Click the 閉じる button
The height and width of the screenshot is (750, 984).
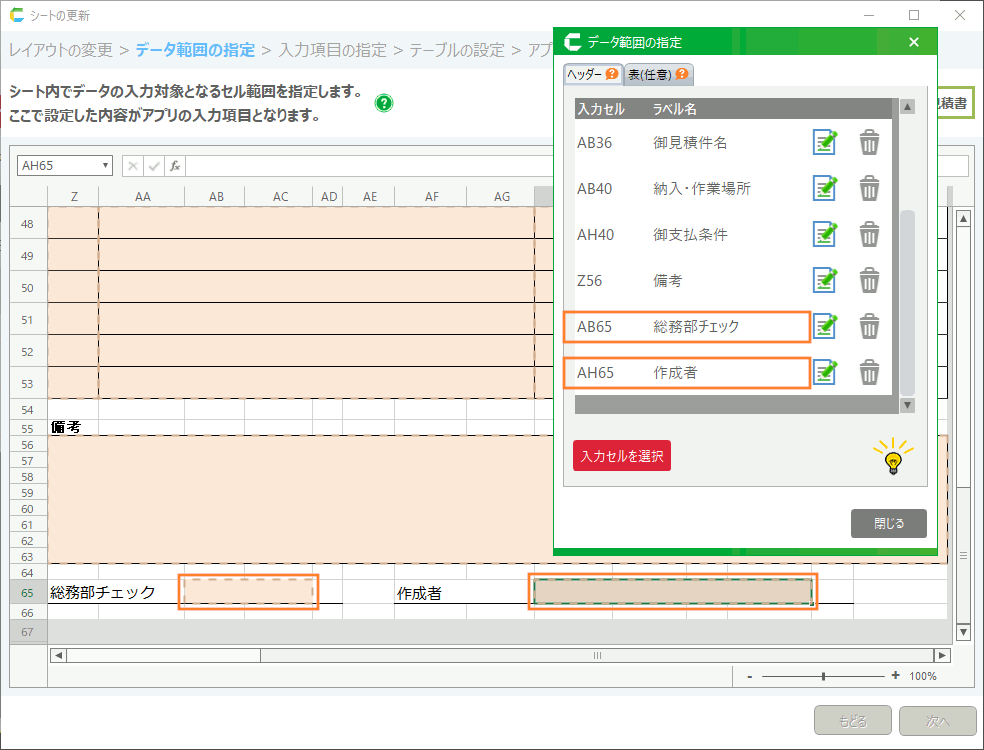tap(888, 523)
